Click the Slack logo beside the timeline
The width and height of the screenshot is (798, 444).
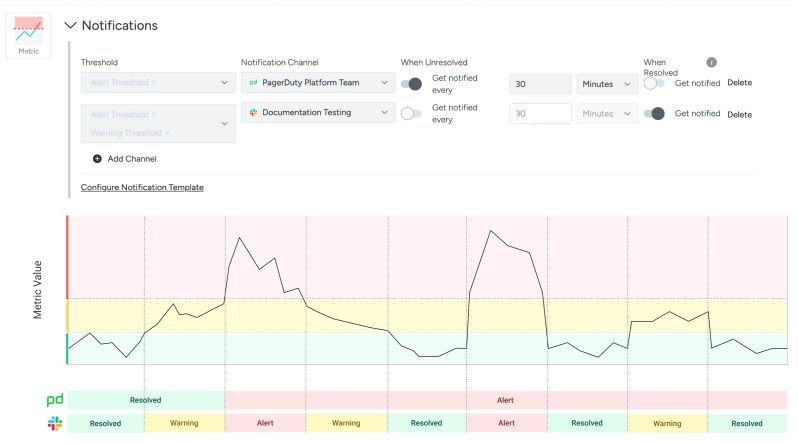(55, 424)
